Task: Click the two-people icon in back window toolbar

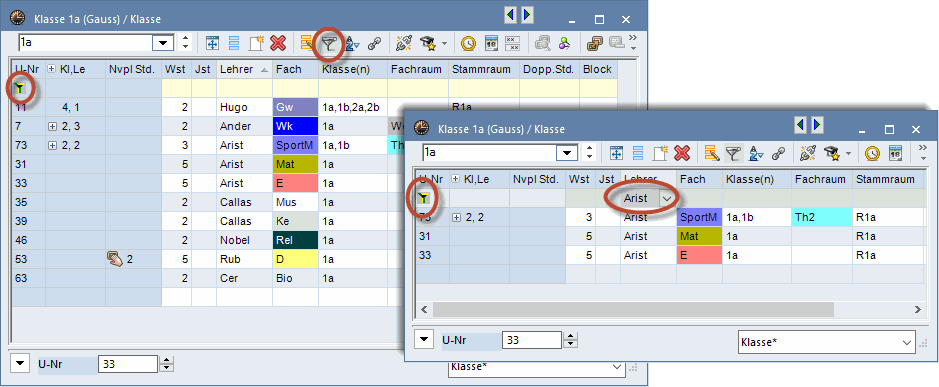Action: [565, 43]
